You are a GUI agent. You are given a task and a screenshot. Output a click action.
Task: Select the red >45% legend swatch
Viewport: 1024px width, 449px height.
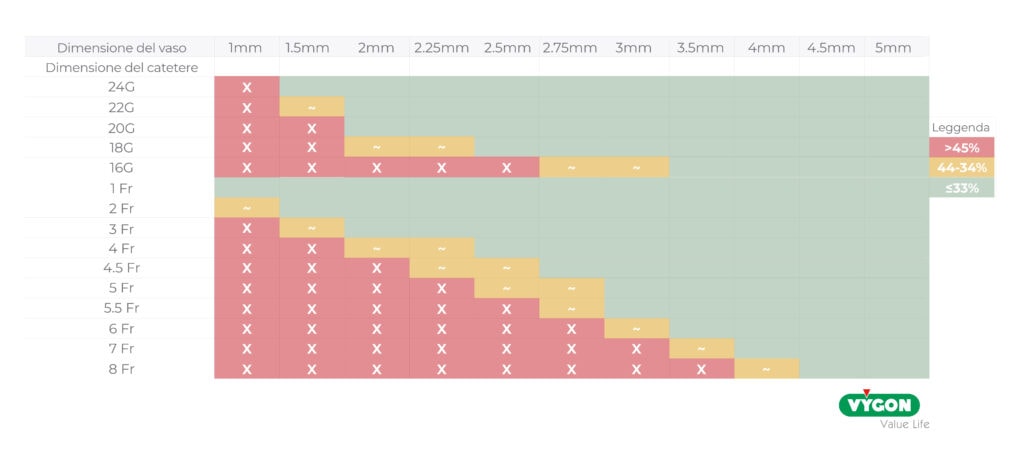961,147
